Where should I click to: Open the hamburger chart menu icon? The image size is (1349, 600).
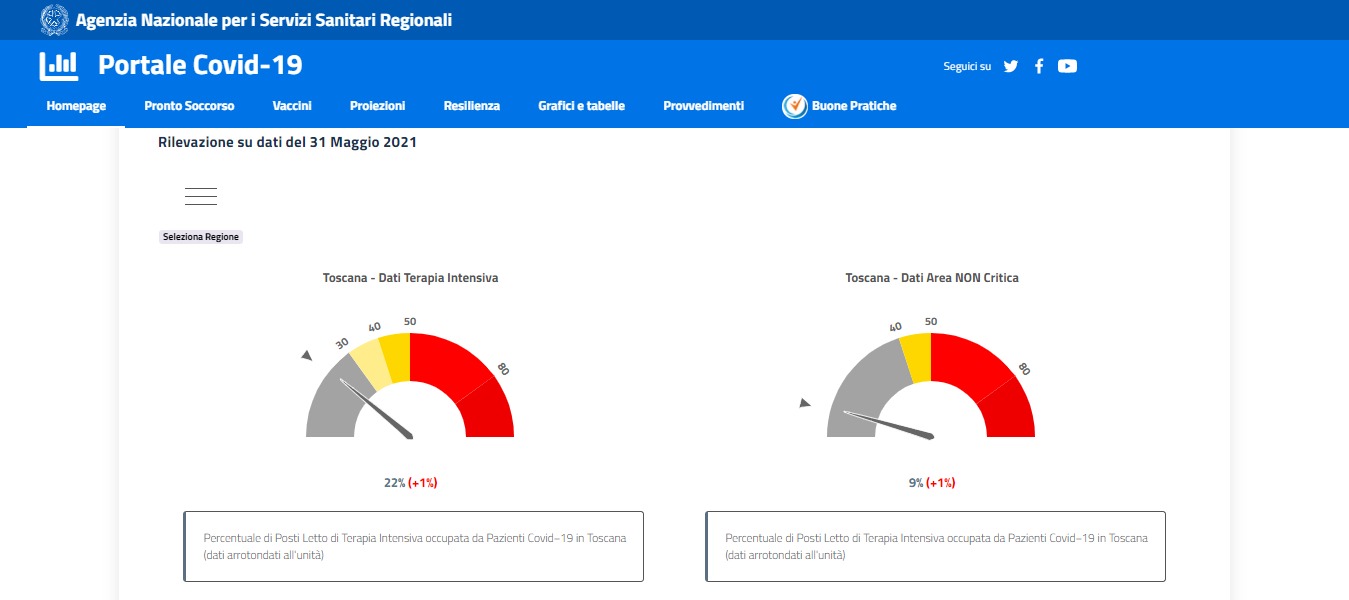pos(201,196)
